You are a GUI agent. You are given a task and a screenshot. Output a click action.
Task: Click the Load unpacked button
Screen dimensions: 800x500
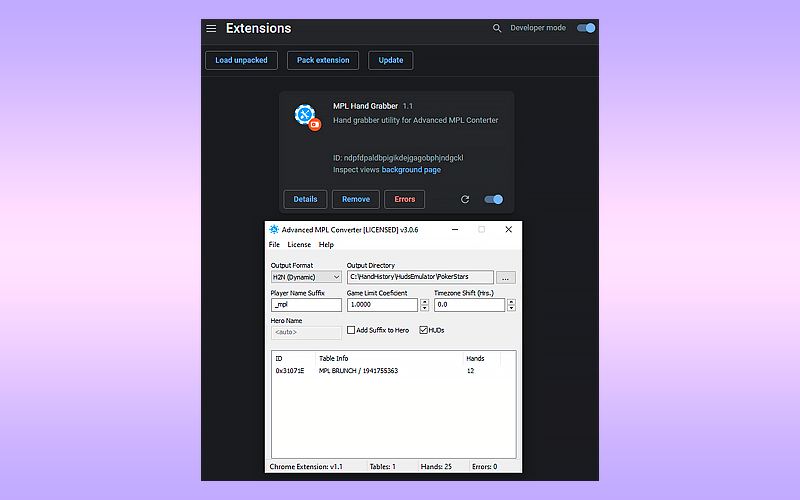coord(241,60)
